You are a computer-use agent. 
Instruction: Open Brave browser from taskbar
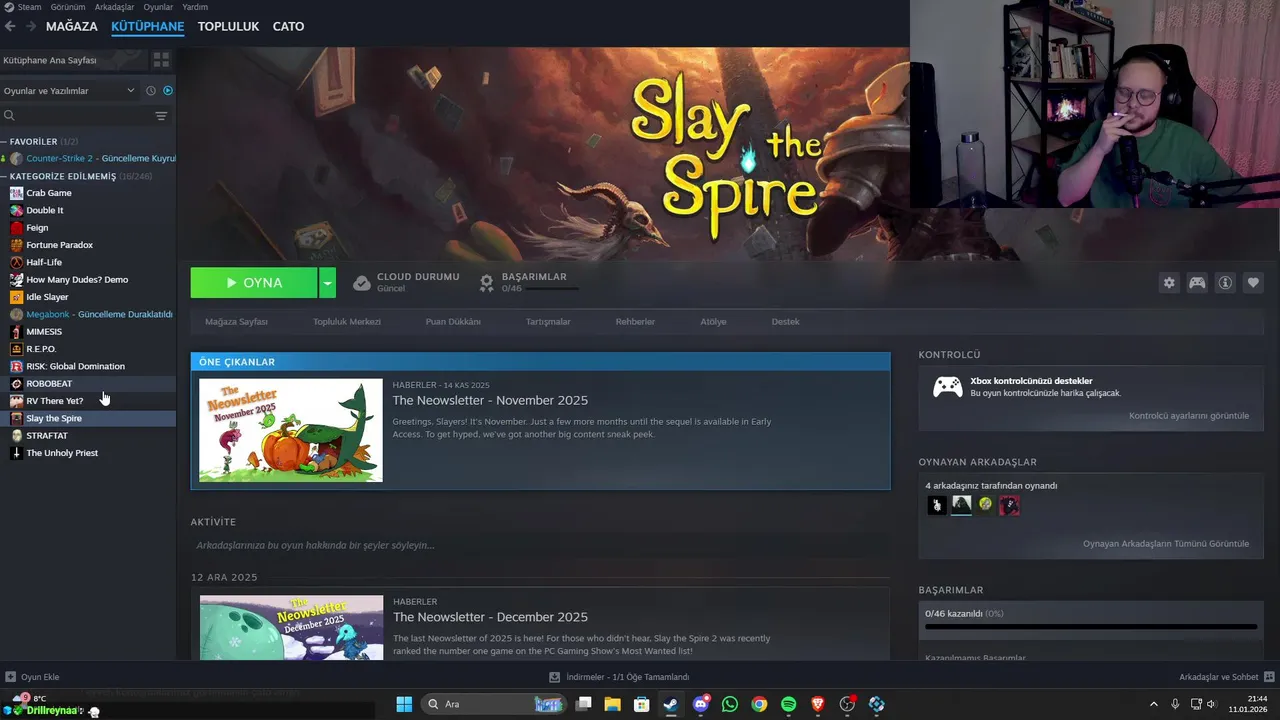pos(818,704)
